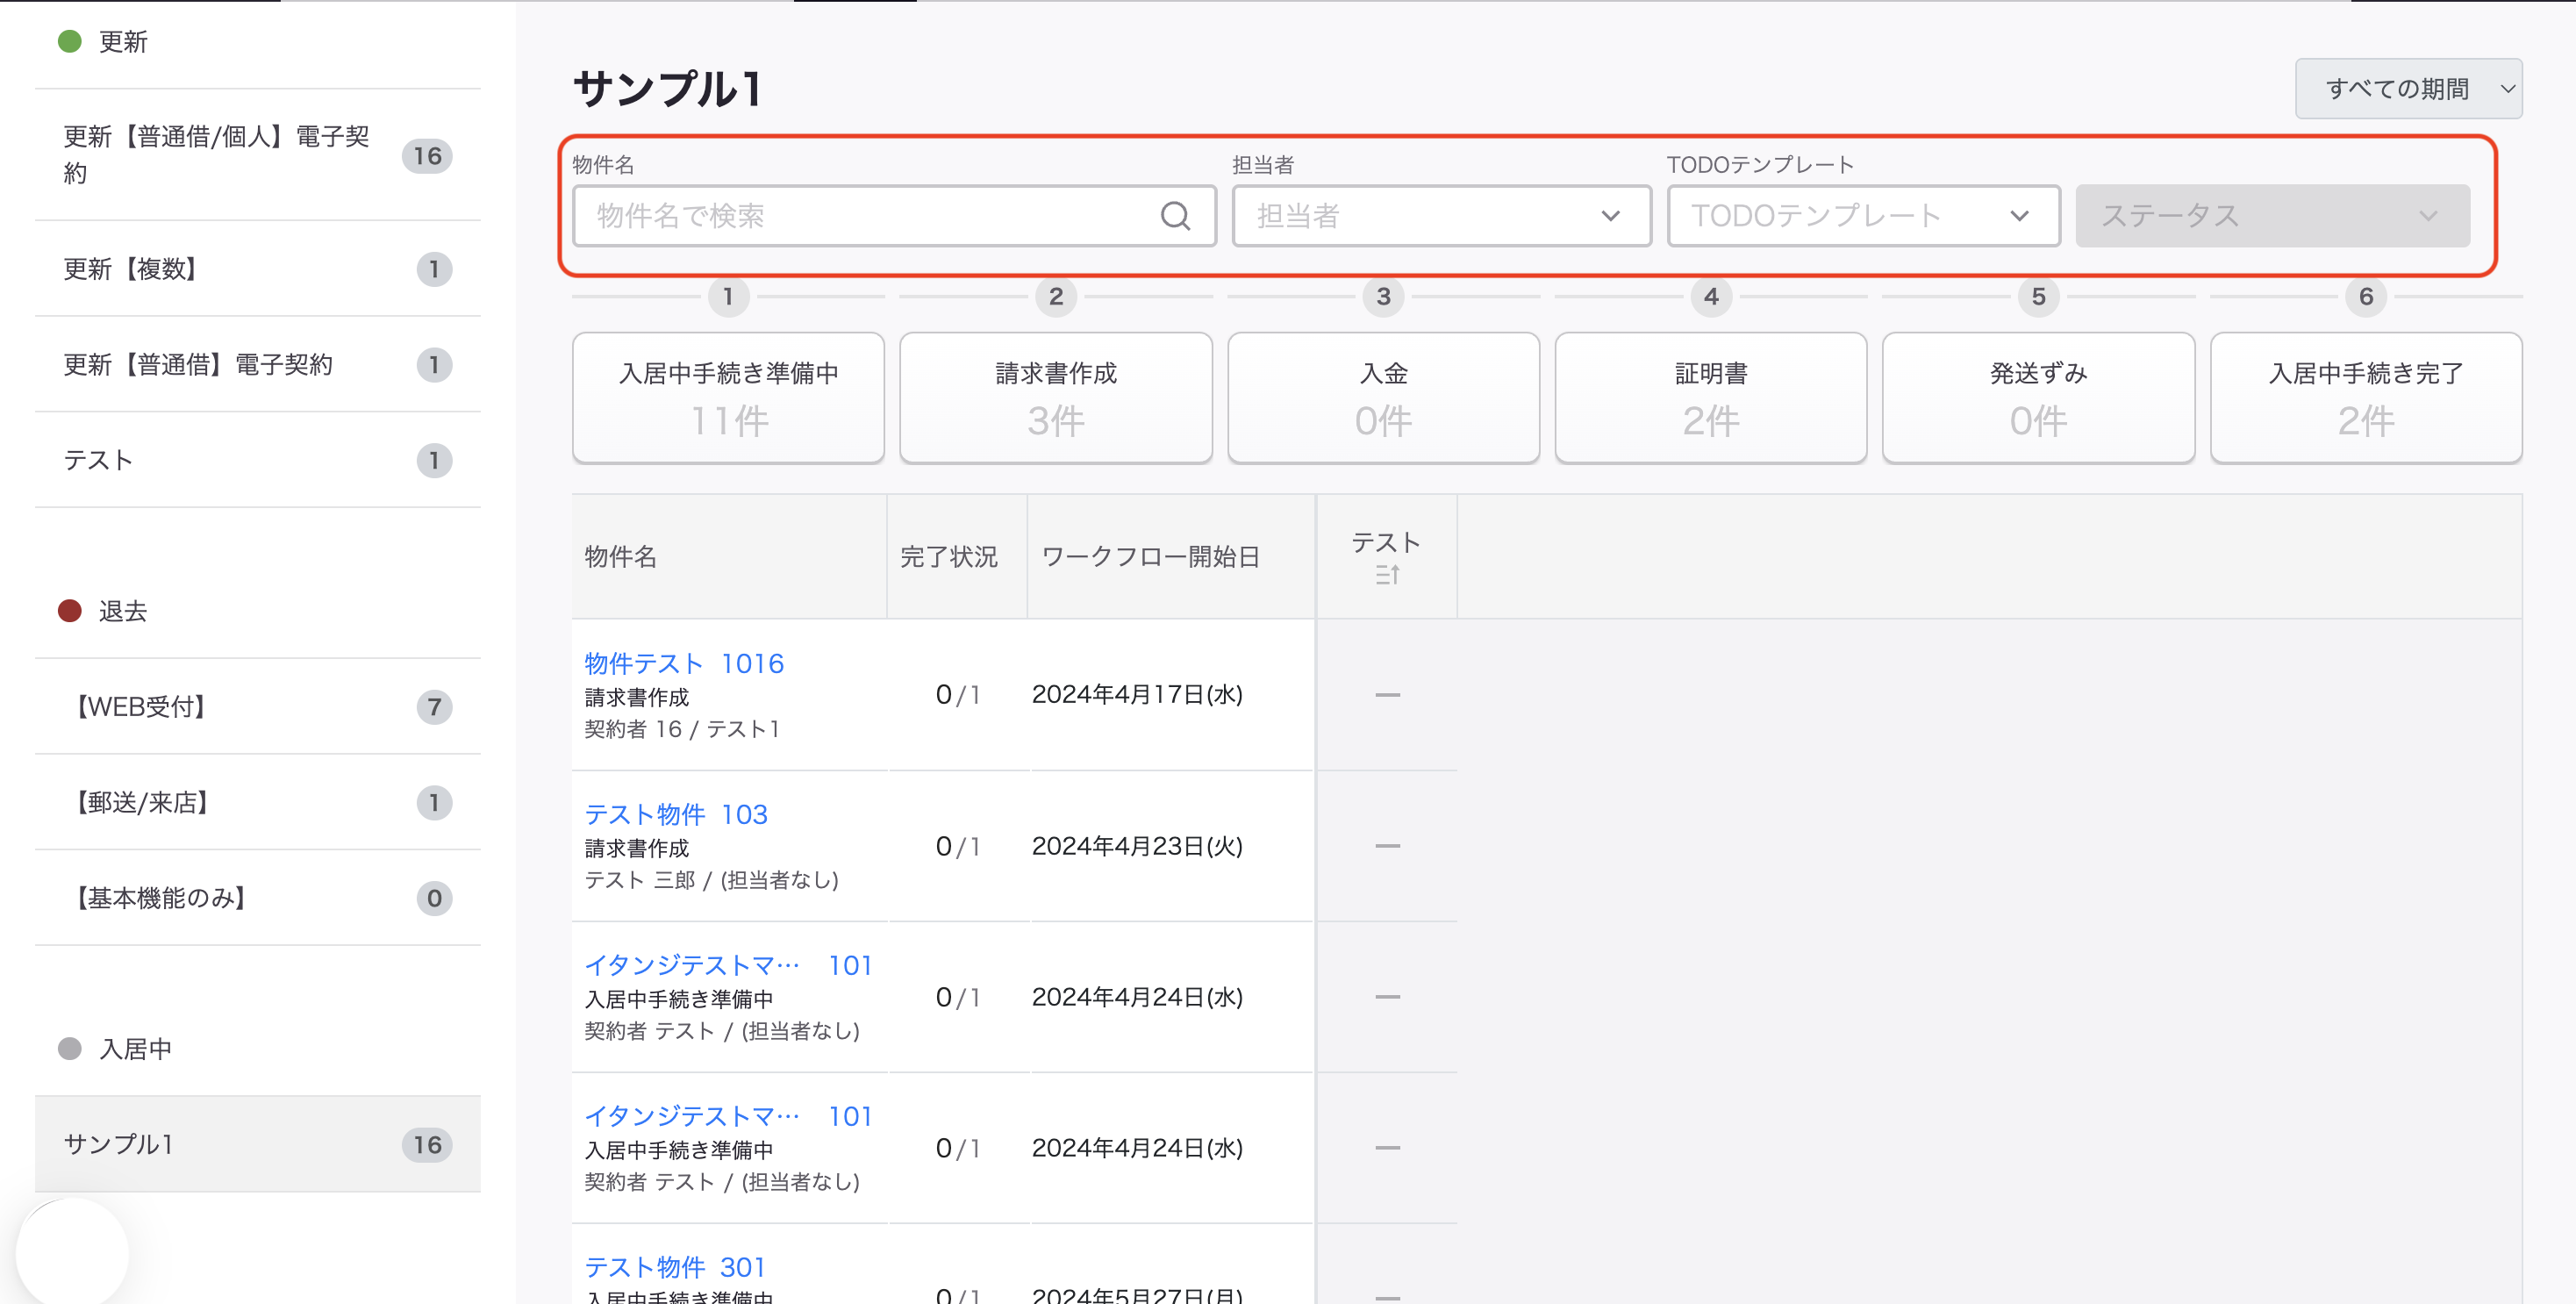Open the すべての期間 period dropdown
Screen dimensions: 2576x1304
[x=2408, y=88]
